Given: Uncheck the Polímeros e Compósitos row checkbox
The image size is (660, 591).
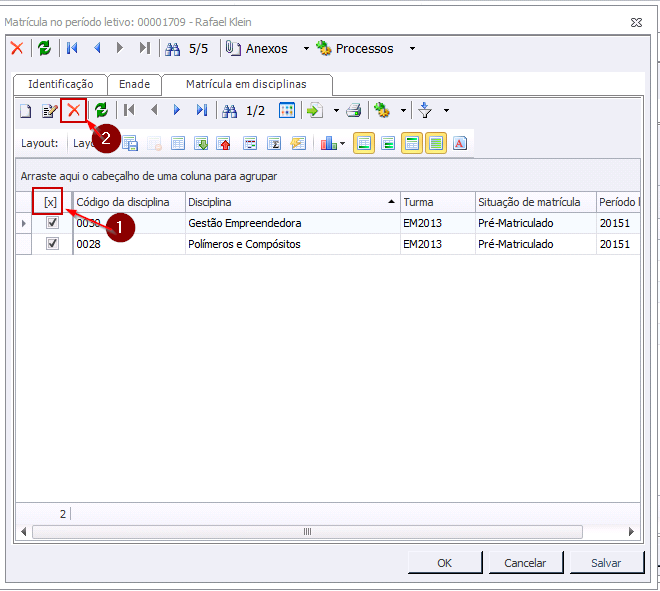Looking at the screenshot, I should (52, 243).
